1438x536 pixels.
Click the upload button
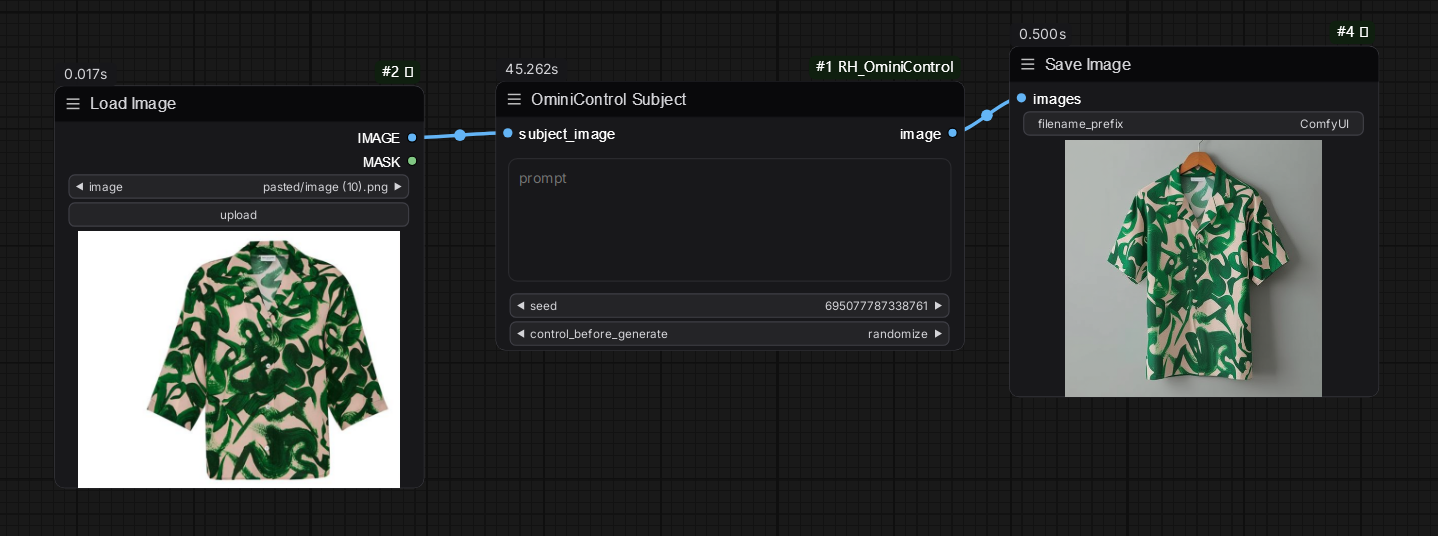[238, 215]
